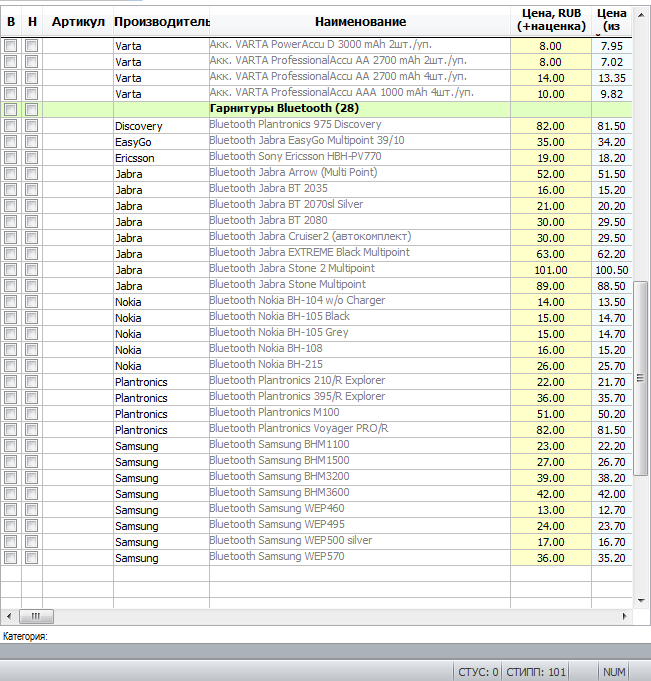This screenshot has height=681, width=651.
Task: Check the Н box for Bluetooth Samsung WEP570
Action: coord(31,557)
